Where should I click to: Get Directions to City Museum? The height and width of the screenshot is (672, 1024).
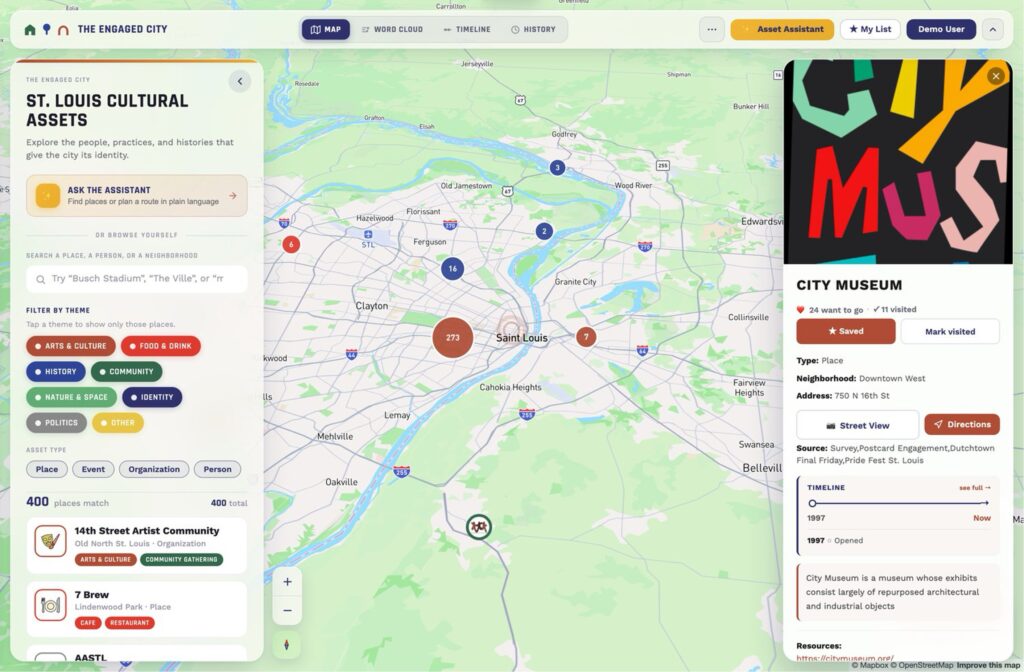coord(962,424)
